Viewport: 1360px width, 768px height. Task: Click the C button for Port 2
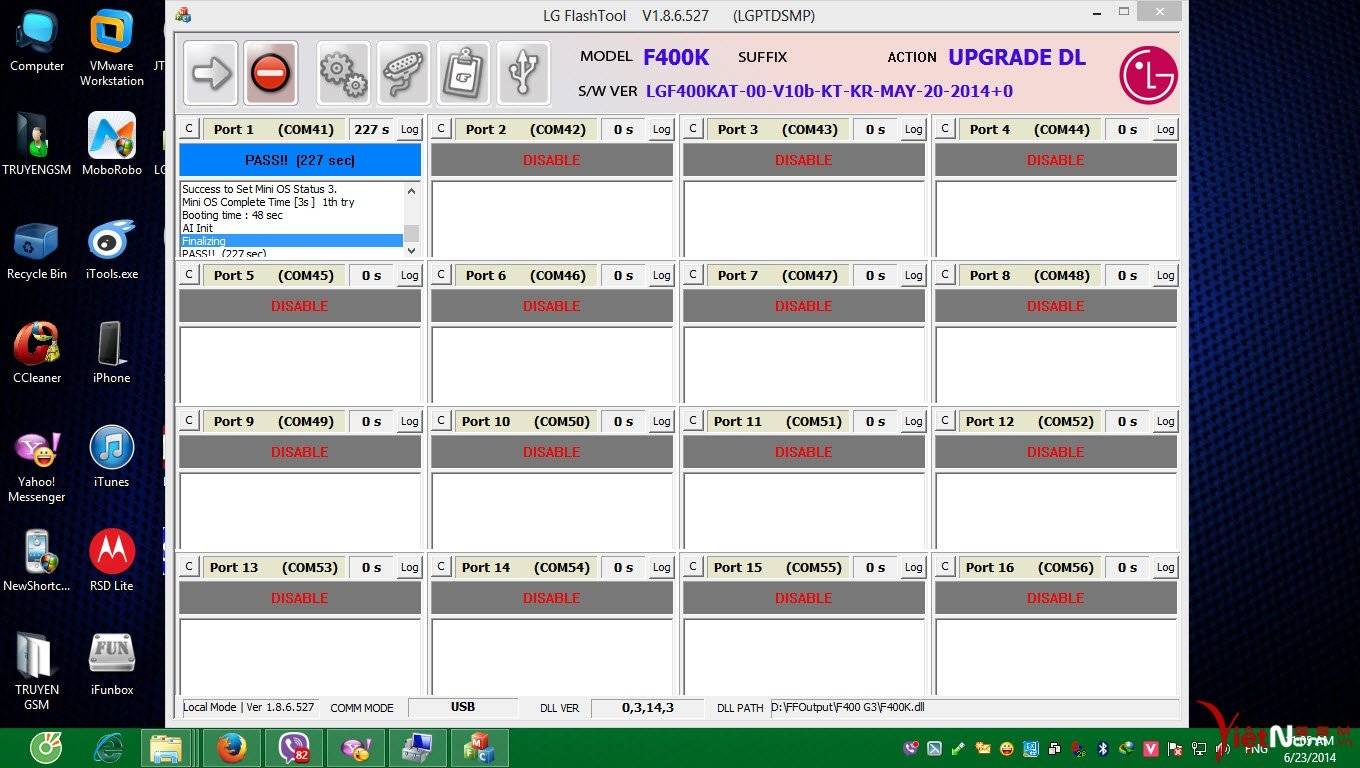(441, 129)
